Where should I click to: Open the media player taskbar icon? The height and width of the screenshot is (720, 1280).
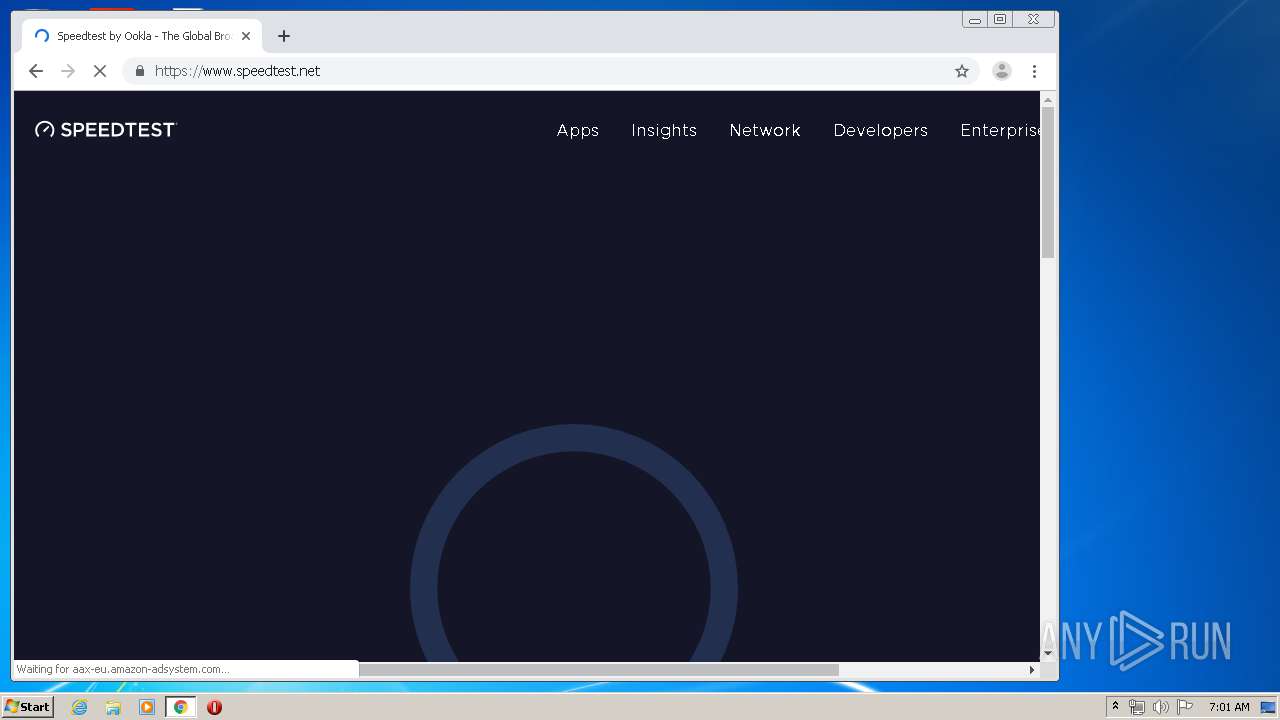click(x=147, y=707)
